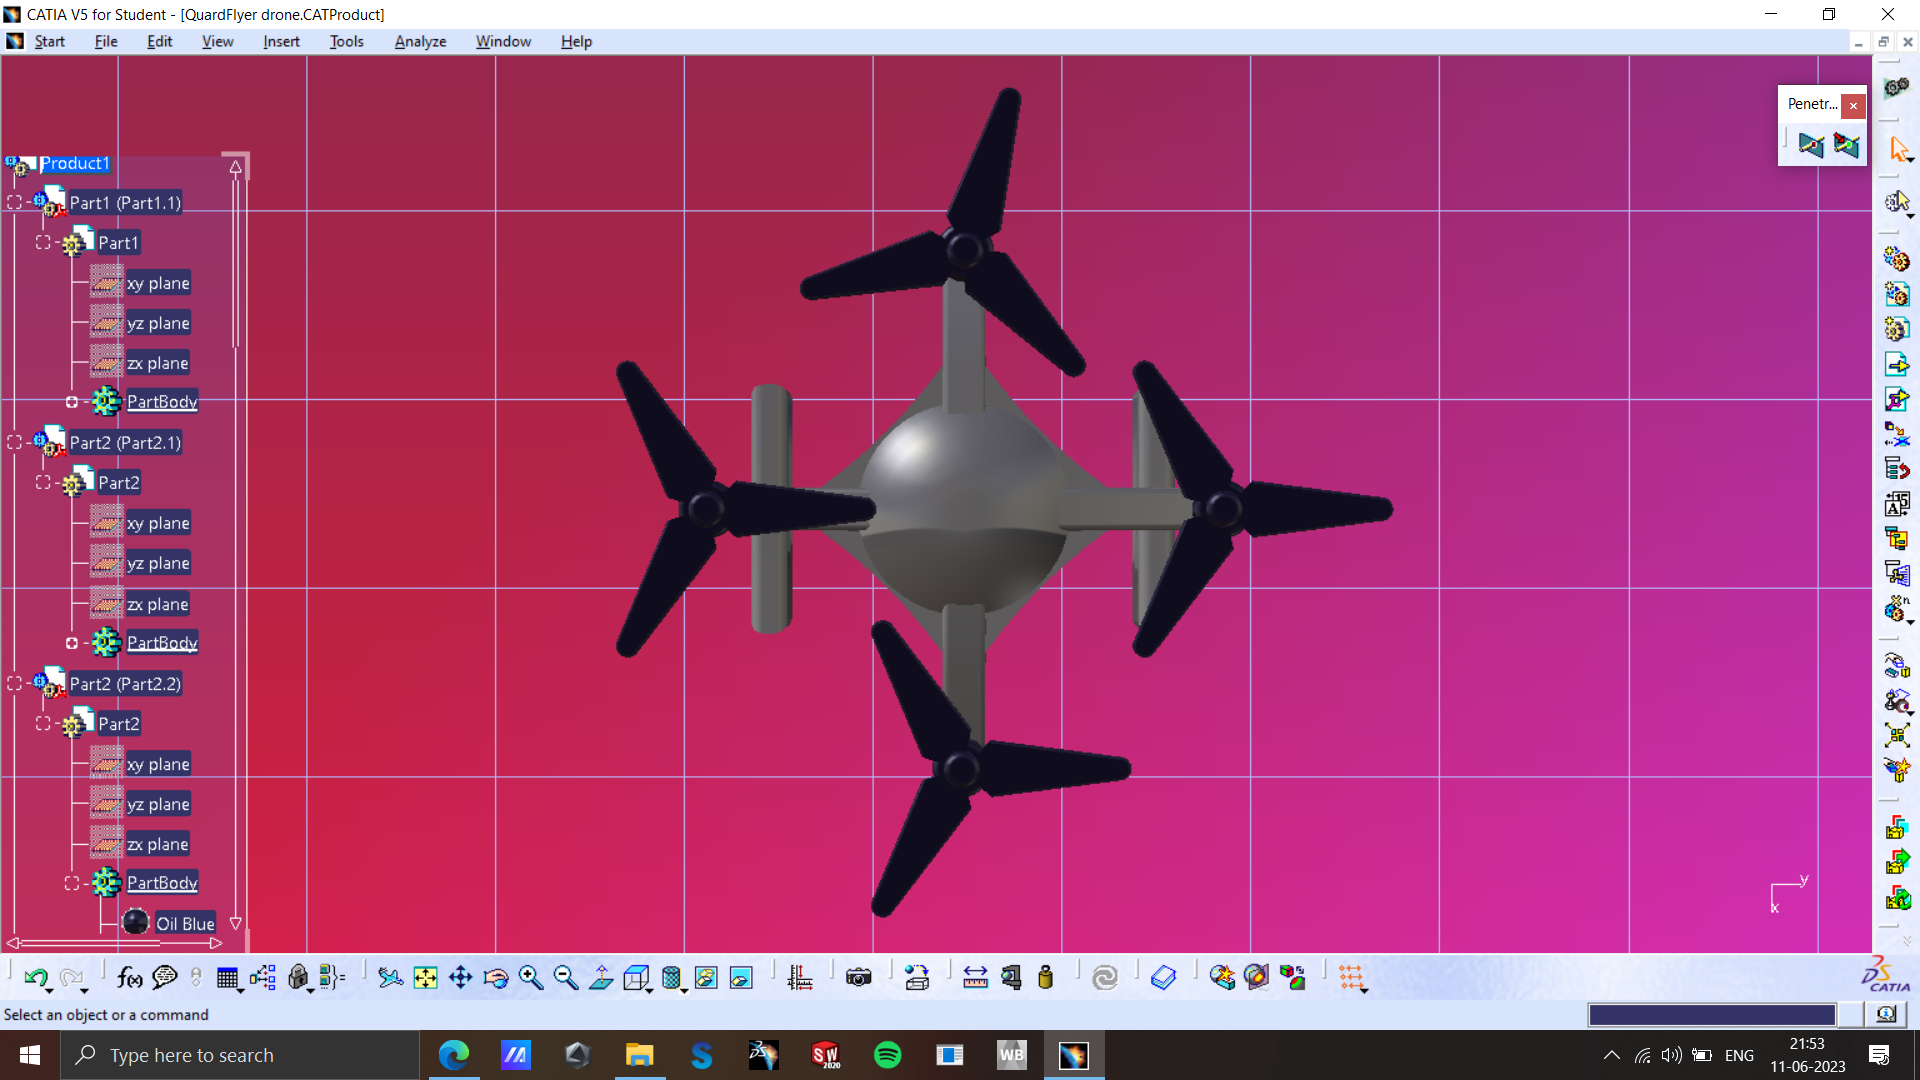Close the Penetration floating toolbar
The image size is (1920, 1080).
[1853, 105]
